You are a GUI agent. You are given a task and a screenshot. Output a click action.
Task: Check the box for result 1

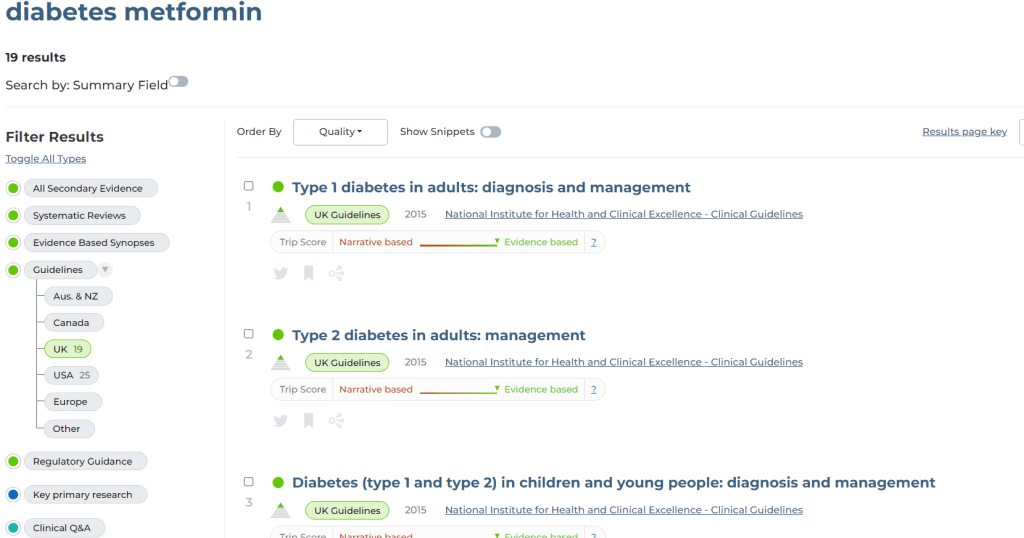pos(249,186)
